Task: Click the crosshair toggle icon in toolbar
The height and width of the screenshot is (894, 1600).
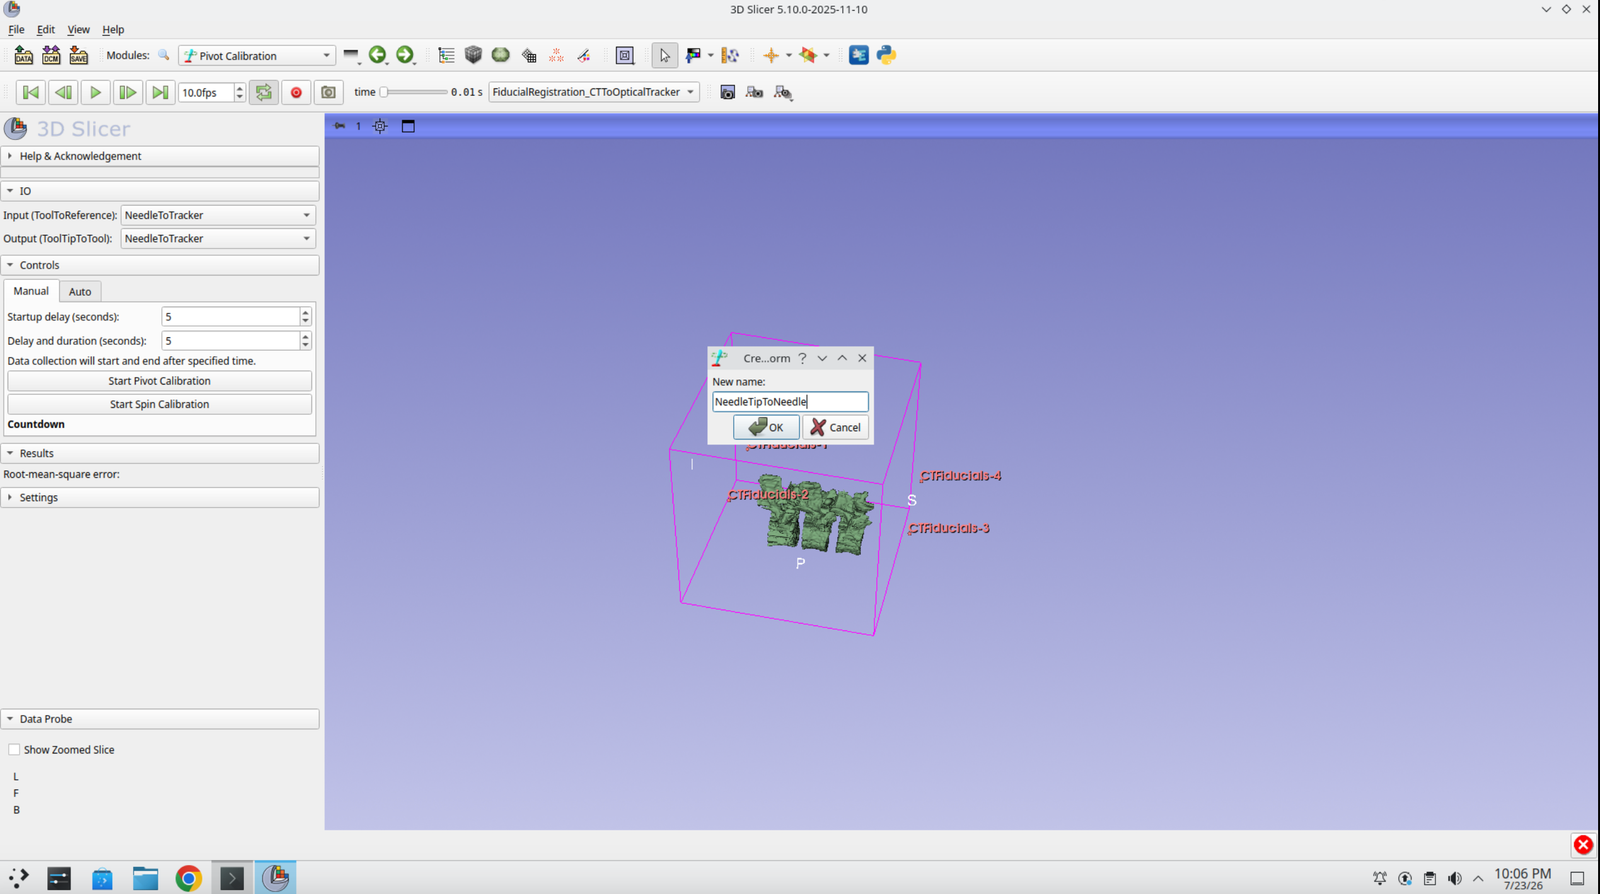Action: pos(770,56)
